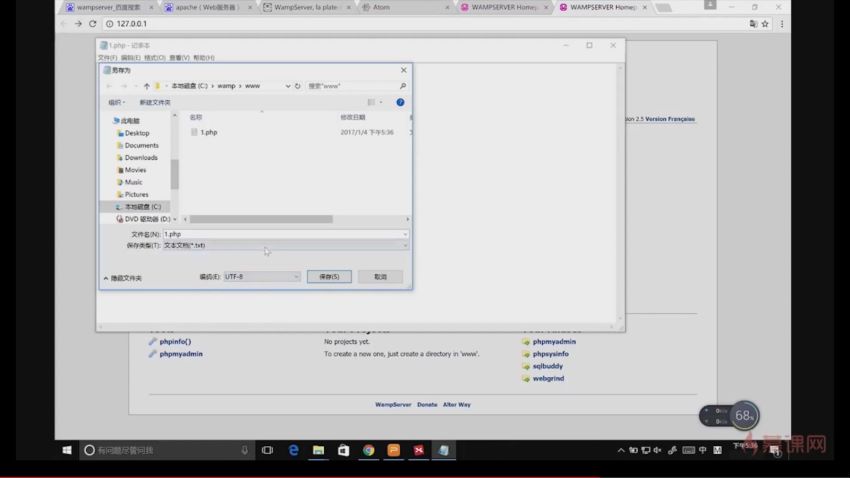Viewport: 850px width, 478px height.
Task: Open help in the Save As dialog
Action: click(x=400, y=102)
